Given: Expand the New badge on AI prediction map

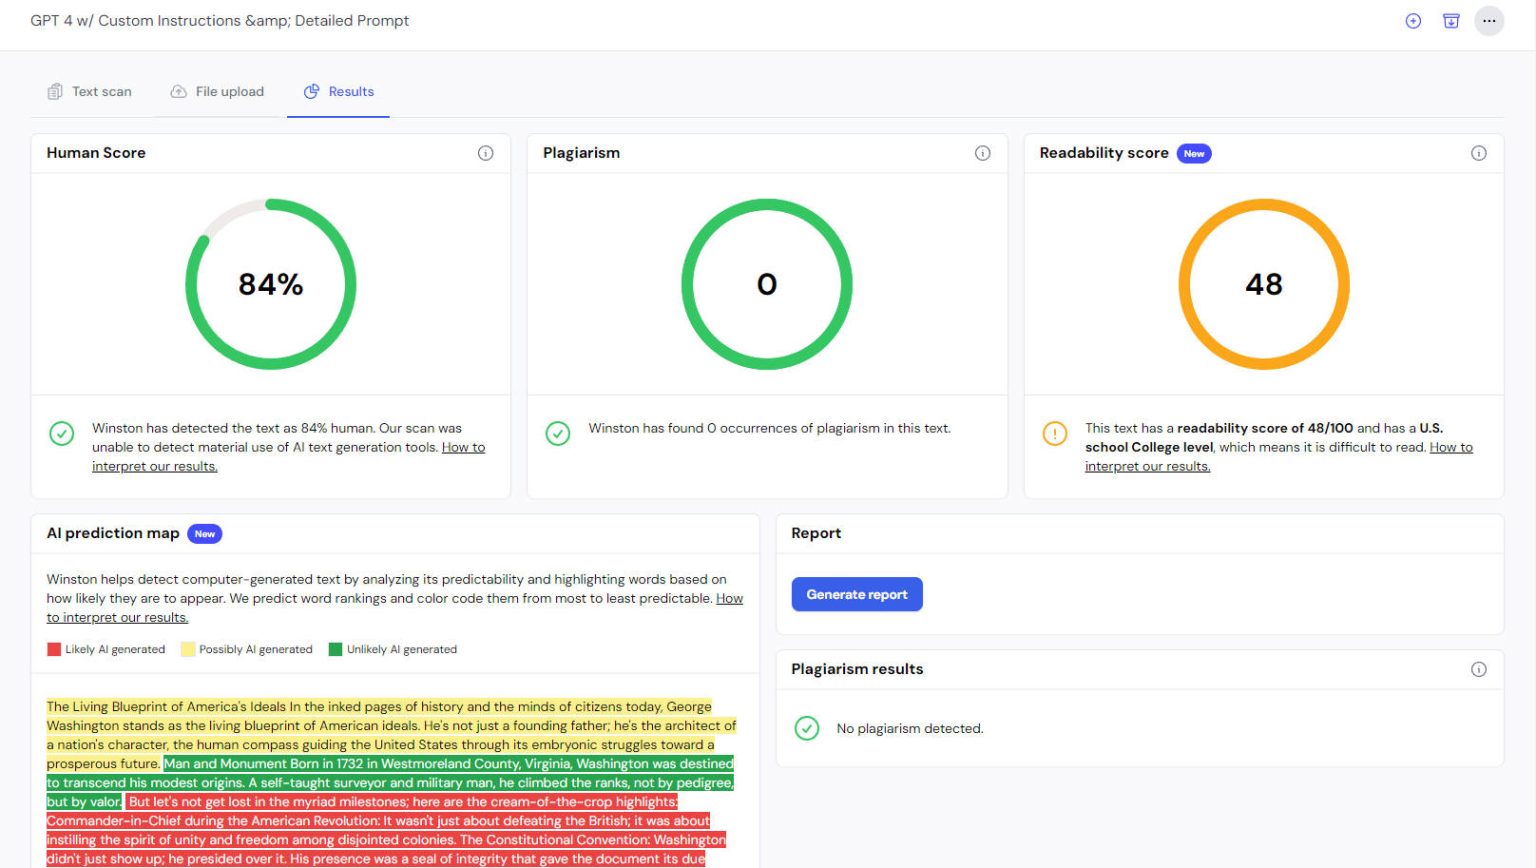Looking at the screenshot, I should coord(204,533).
